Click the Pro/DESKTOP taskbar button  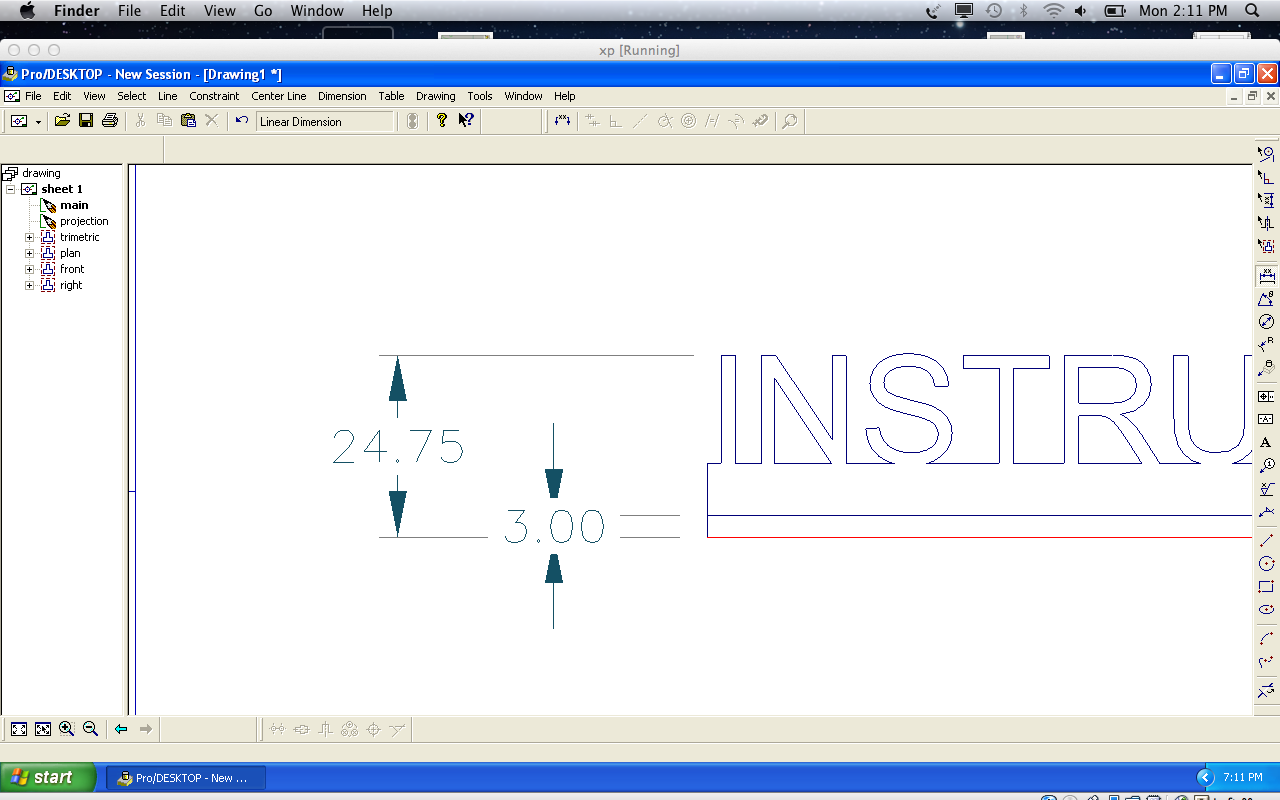coord(187,777)
